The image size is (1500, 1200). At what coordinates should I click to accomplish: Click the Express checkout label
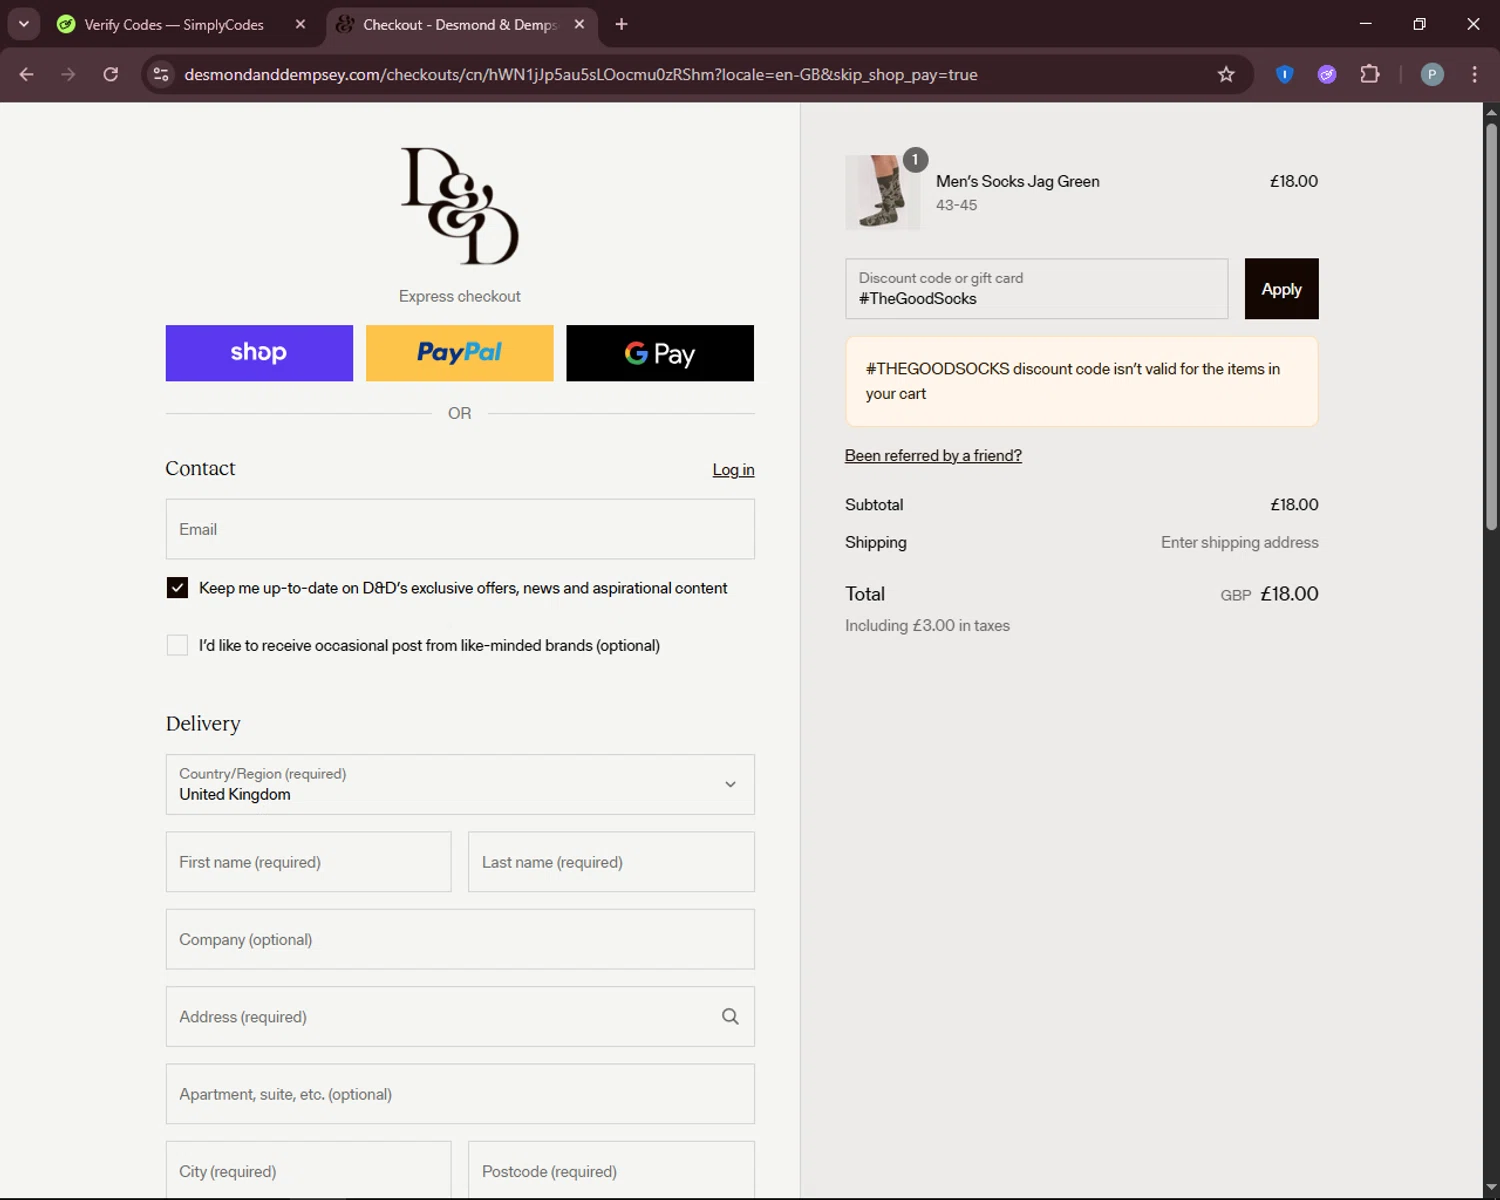point(459,296)
